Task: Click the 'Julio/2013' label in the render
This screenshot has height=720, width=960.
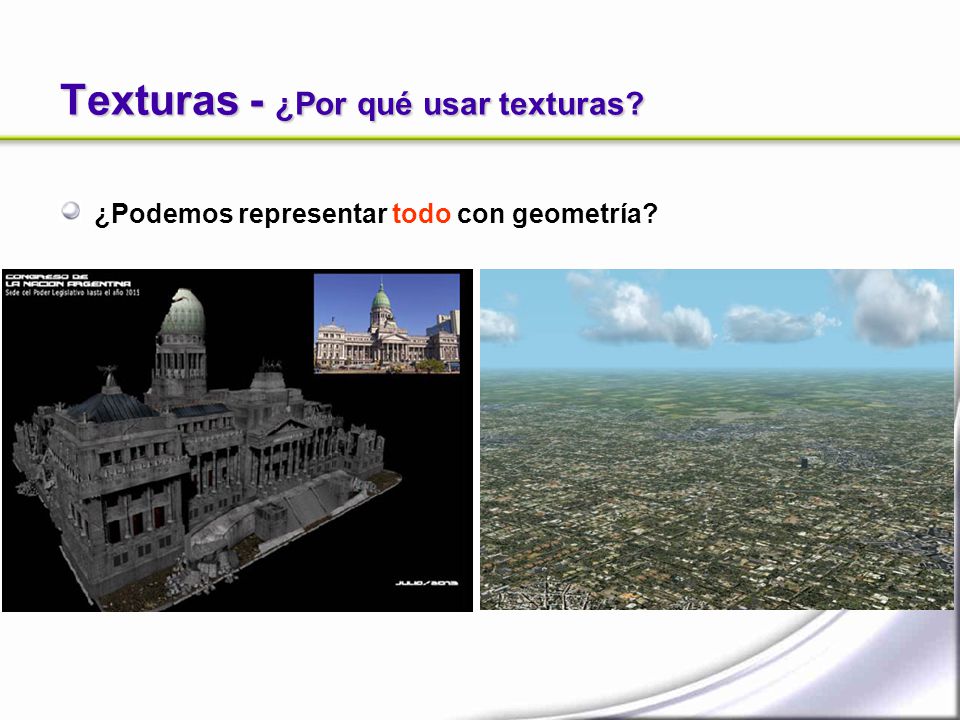Action: [x=427, y=583]
